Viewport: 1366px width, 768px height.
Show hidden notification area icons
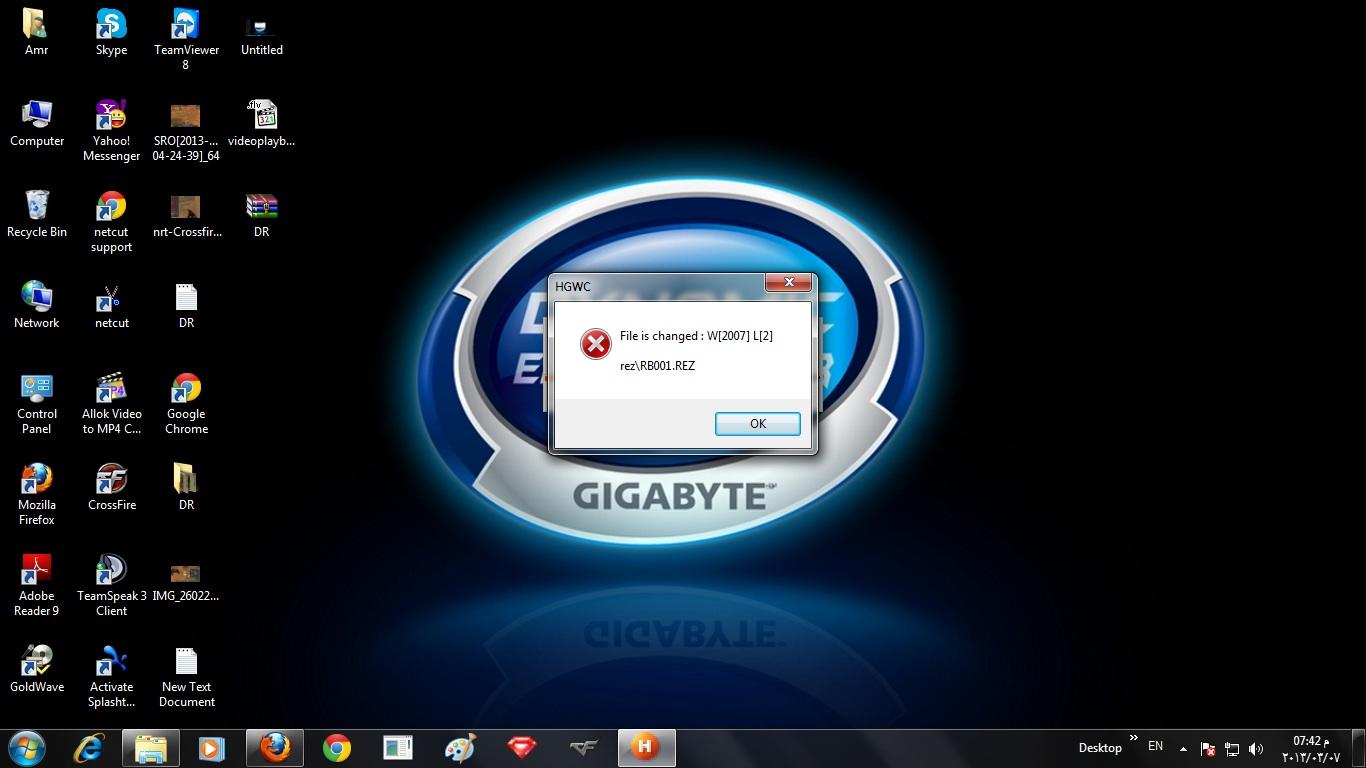1183,749
